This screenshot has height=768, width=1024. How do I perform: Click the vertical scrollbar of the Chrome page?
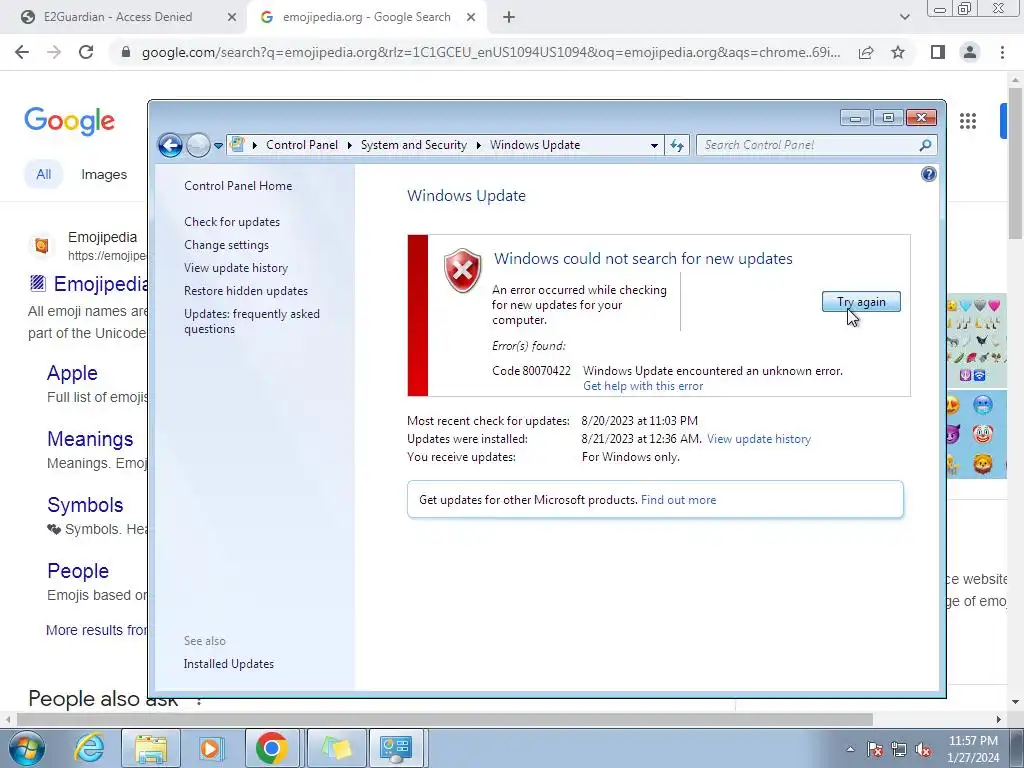pyautogui.click(x=1015, y=163)
